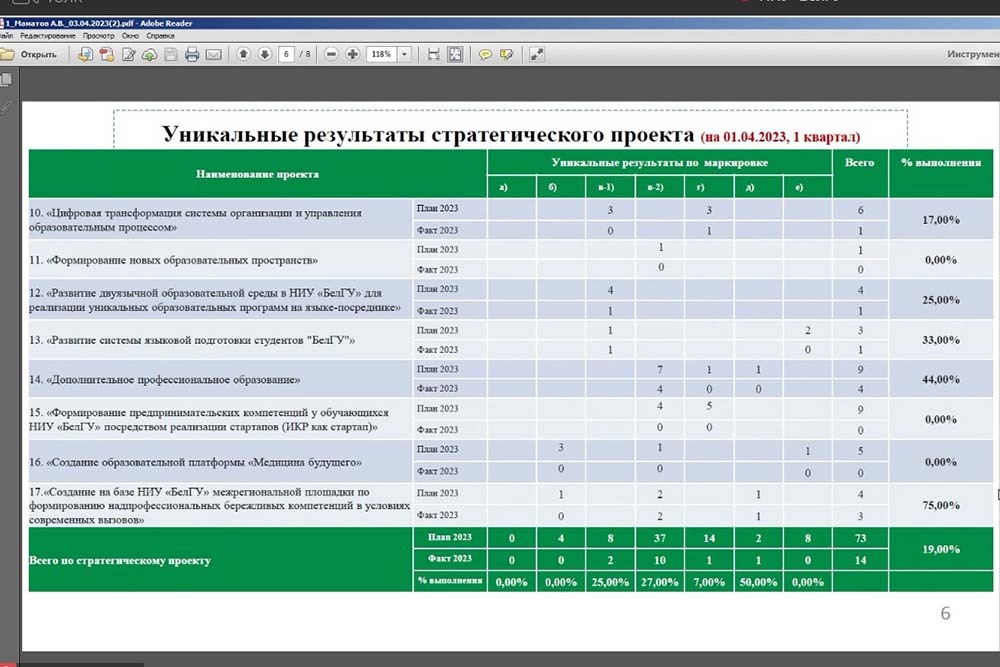This screenshot has width=1000, height=667.
Task: Click the 118% zoom value field
Action: pyautogui.click(x=381, y=54)
